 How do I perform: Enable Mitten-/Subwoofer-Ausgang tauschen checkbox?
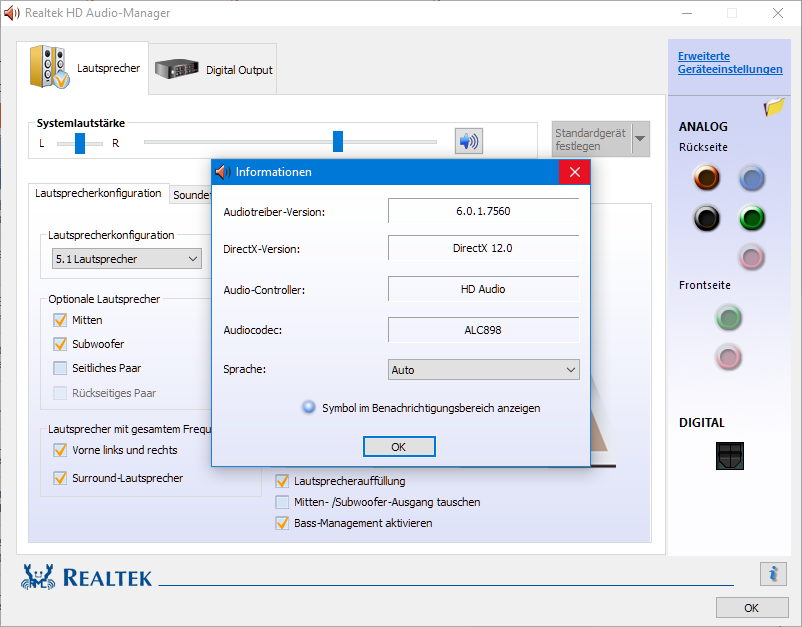[282, 502]
